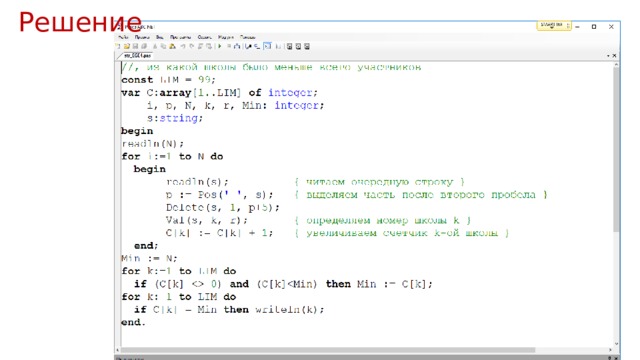The image size is (640, 360).
Task: Click the Redo arrow icon
Action: [x=192, y=46]
